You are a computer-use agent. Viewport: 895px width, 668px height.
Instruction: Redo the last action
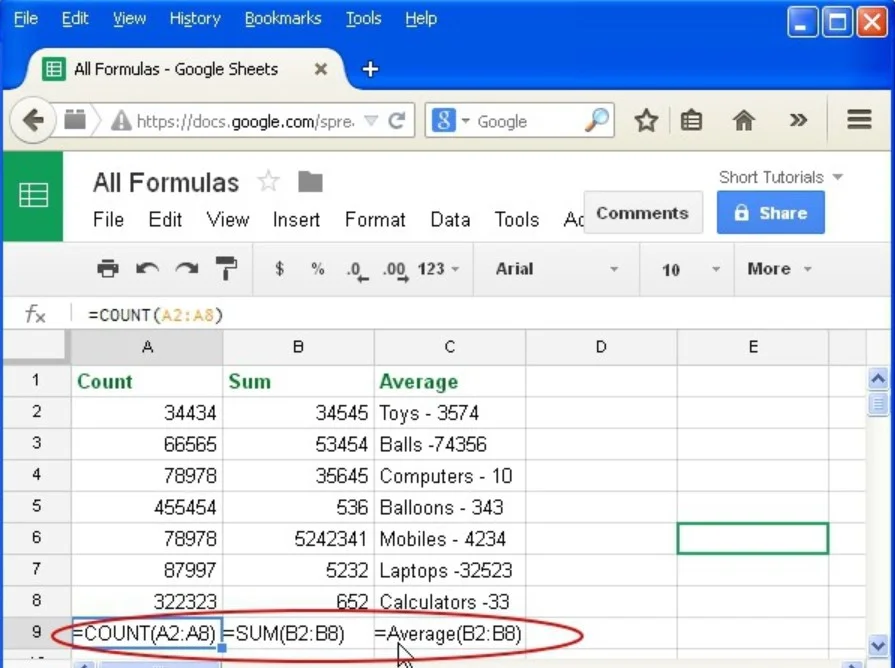click(x=188, y=269)
